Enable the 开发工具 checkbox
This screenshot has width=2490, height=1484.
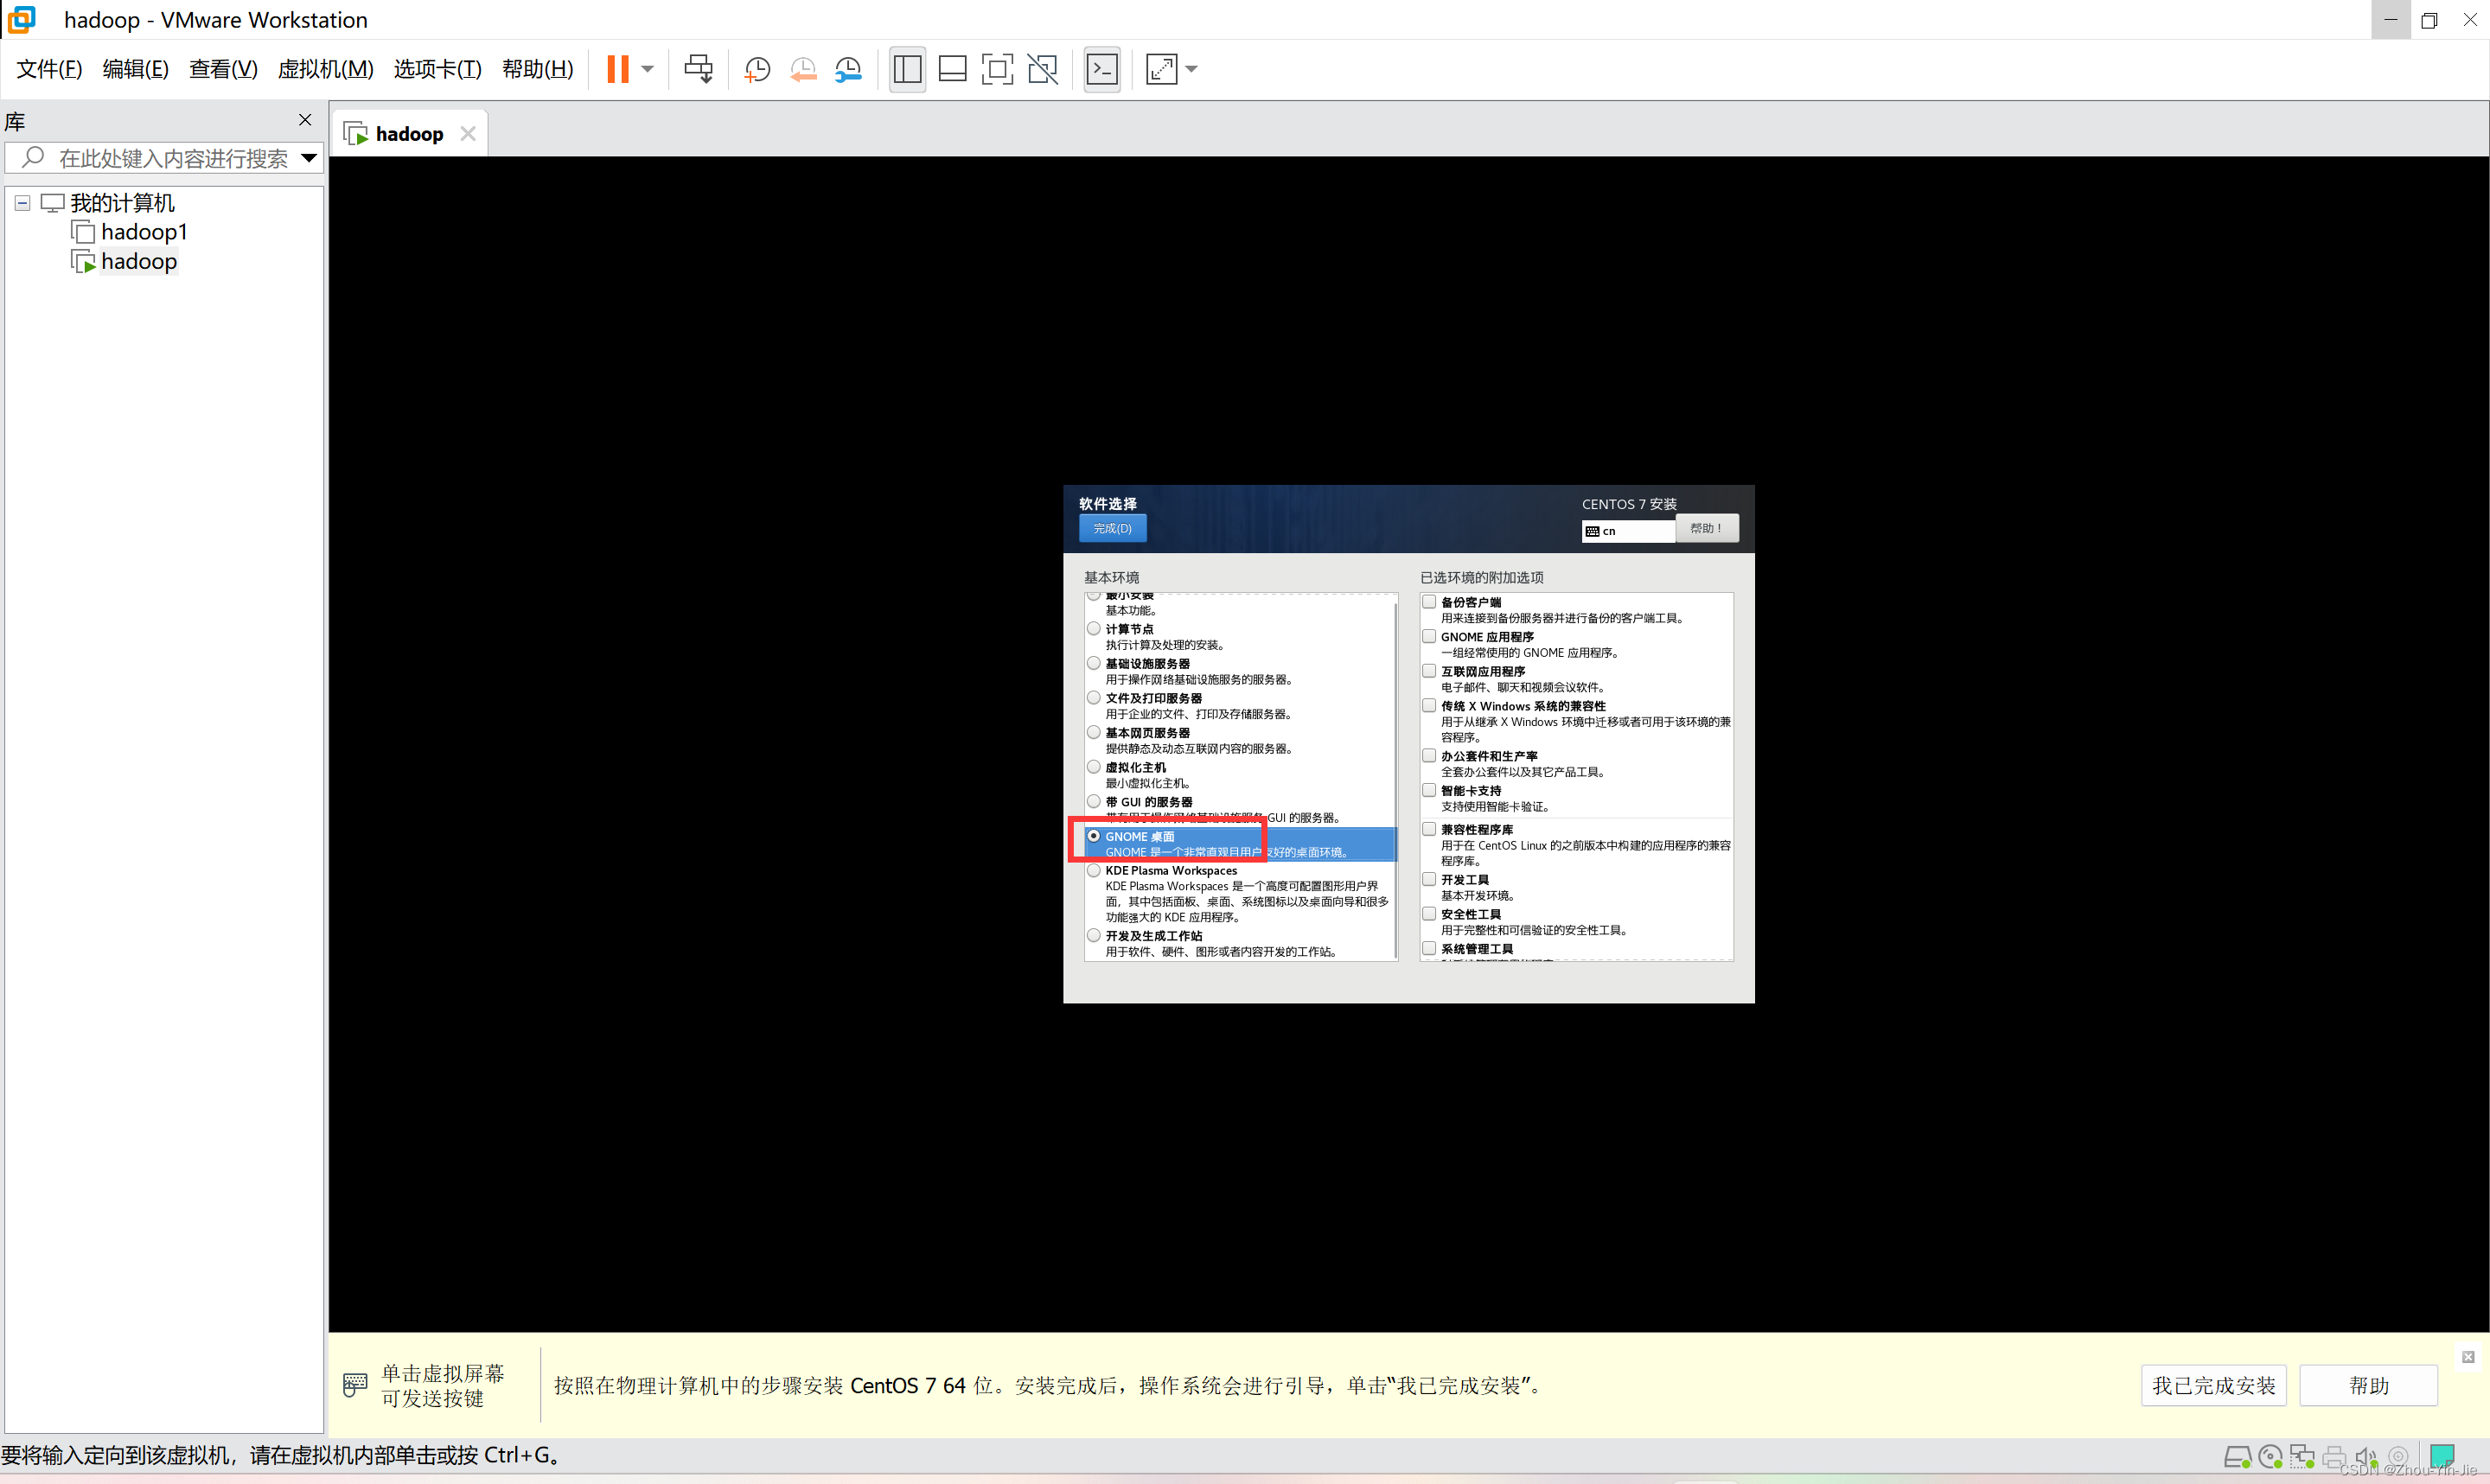[1429, 879]
